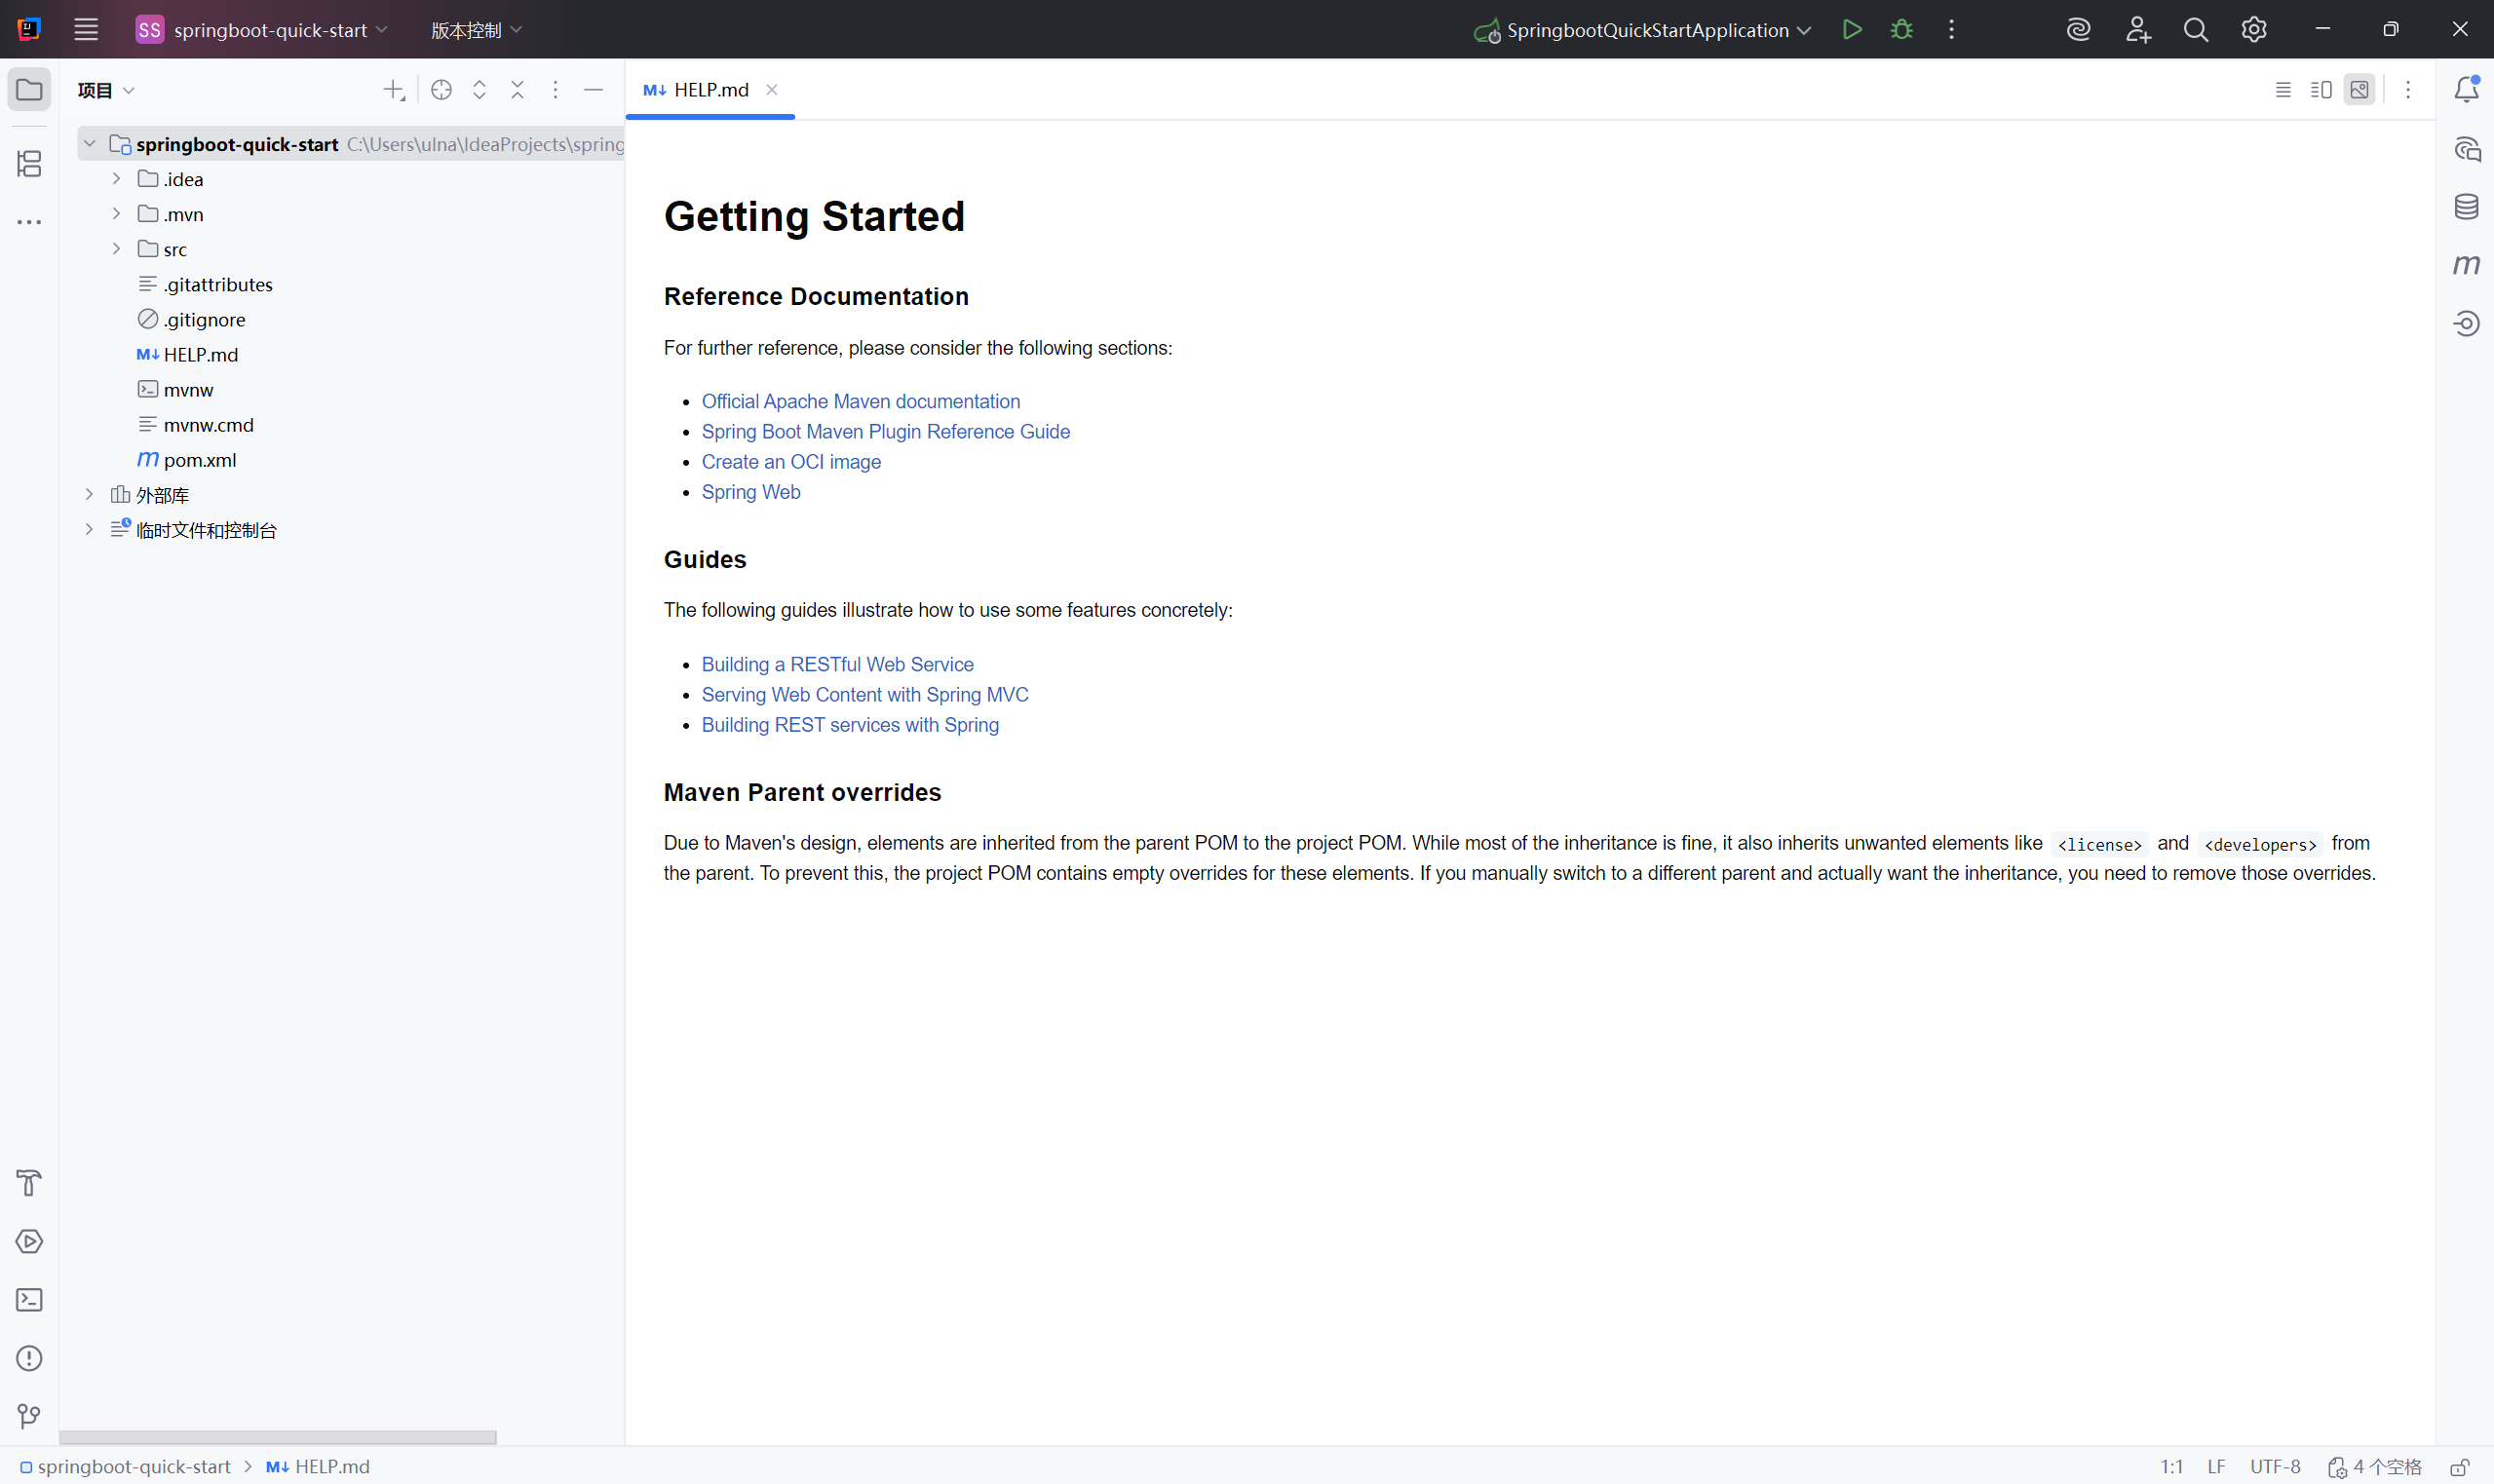Click the Debug bug icon

click(1901, 30)
